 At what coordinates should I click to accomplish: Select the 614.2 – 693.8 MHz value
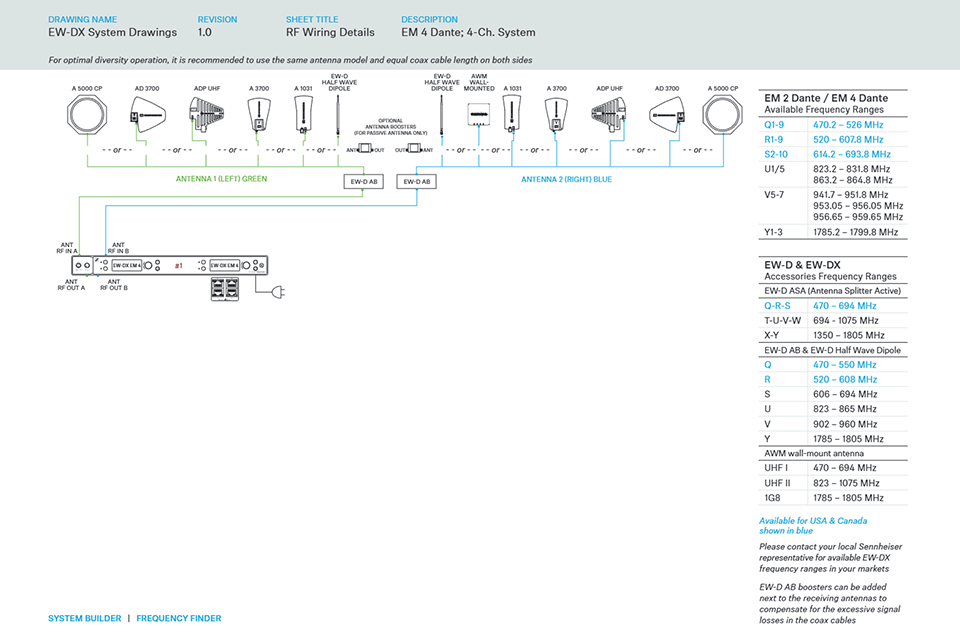tap(852, 154)
